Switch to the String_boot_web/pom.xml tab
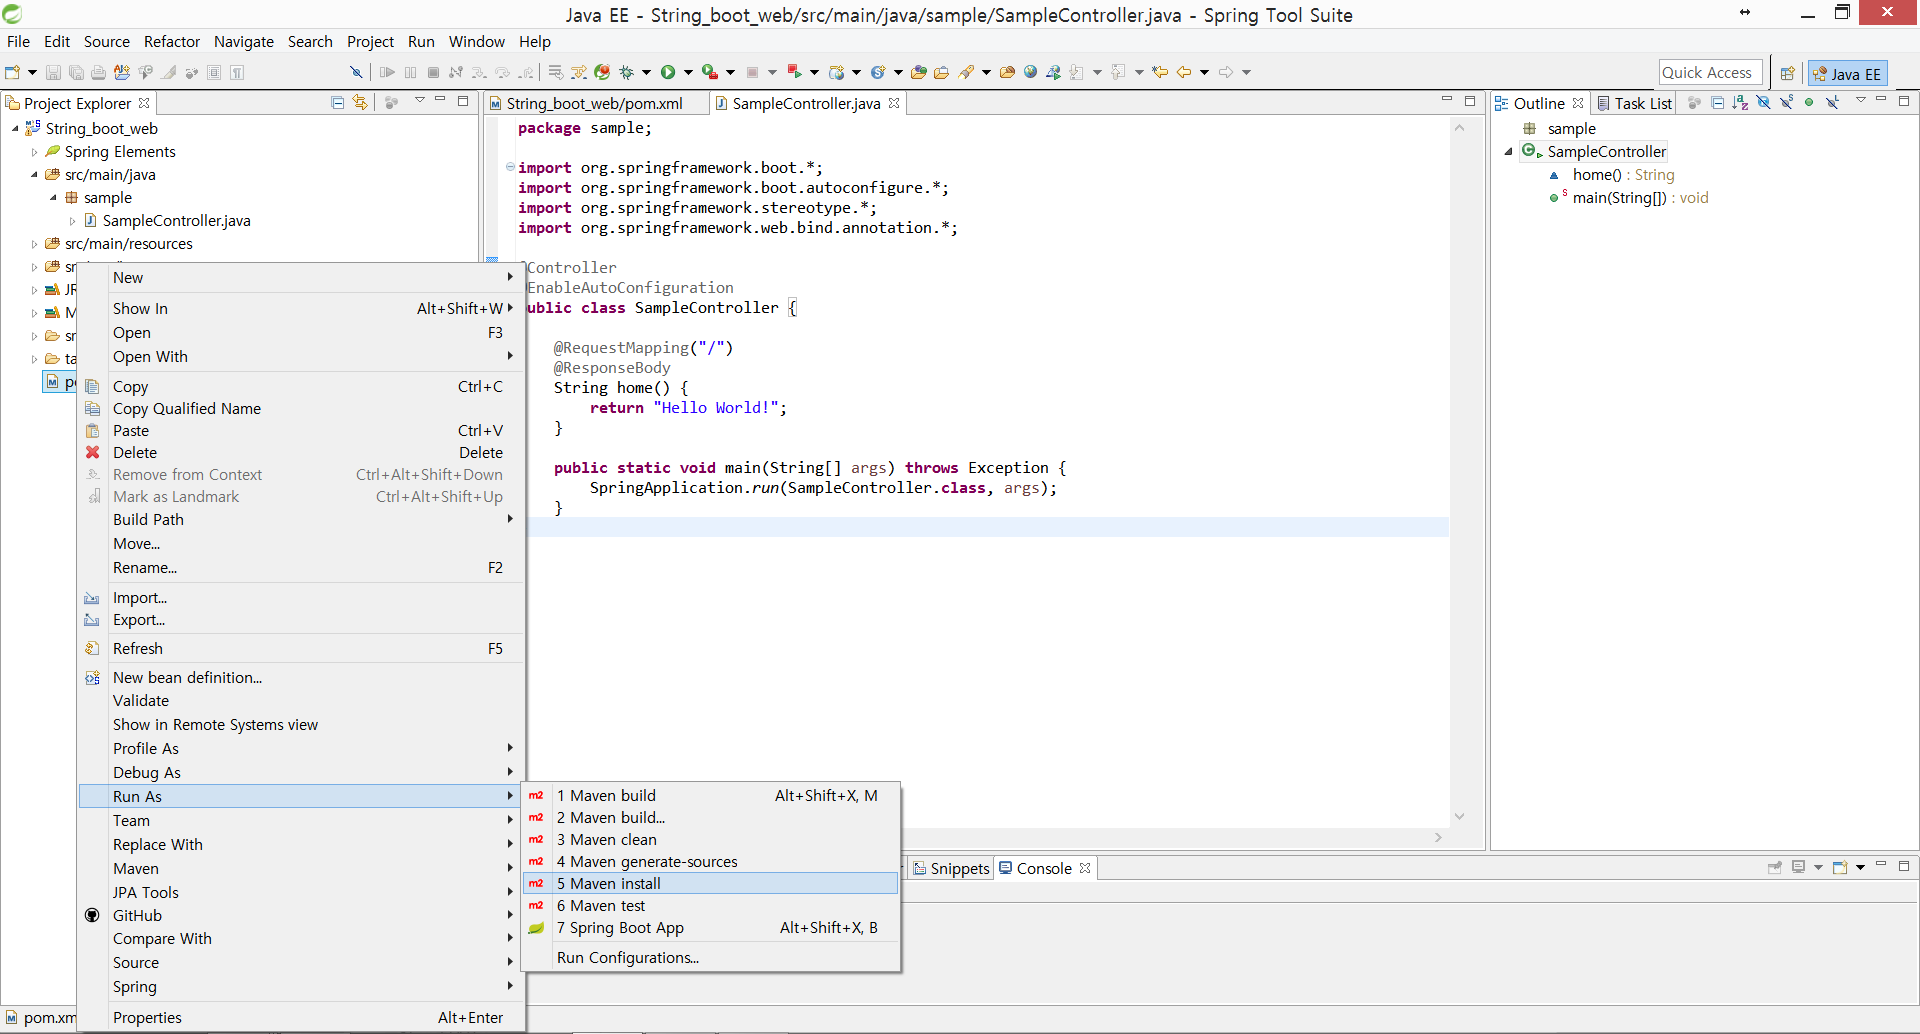The width and height of the screenshot is (1920, 1034). pos(595,103)
